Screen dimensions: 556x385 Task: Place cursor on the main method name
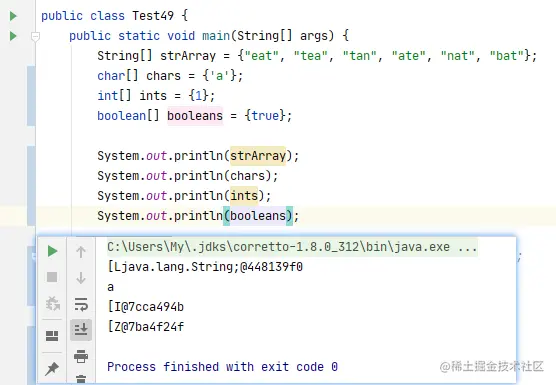pyautogui.click(x=216, y=36)
